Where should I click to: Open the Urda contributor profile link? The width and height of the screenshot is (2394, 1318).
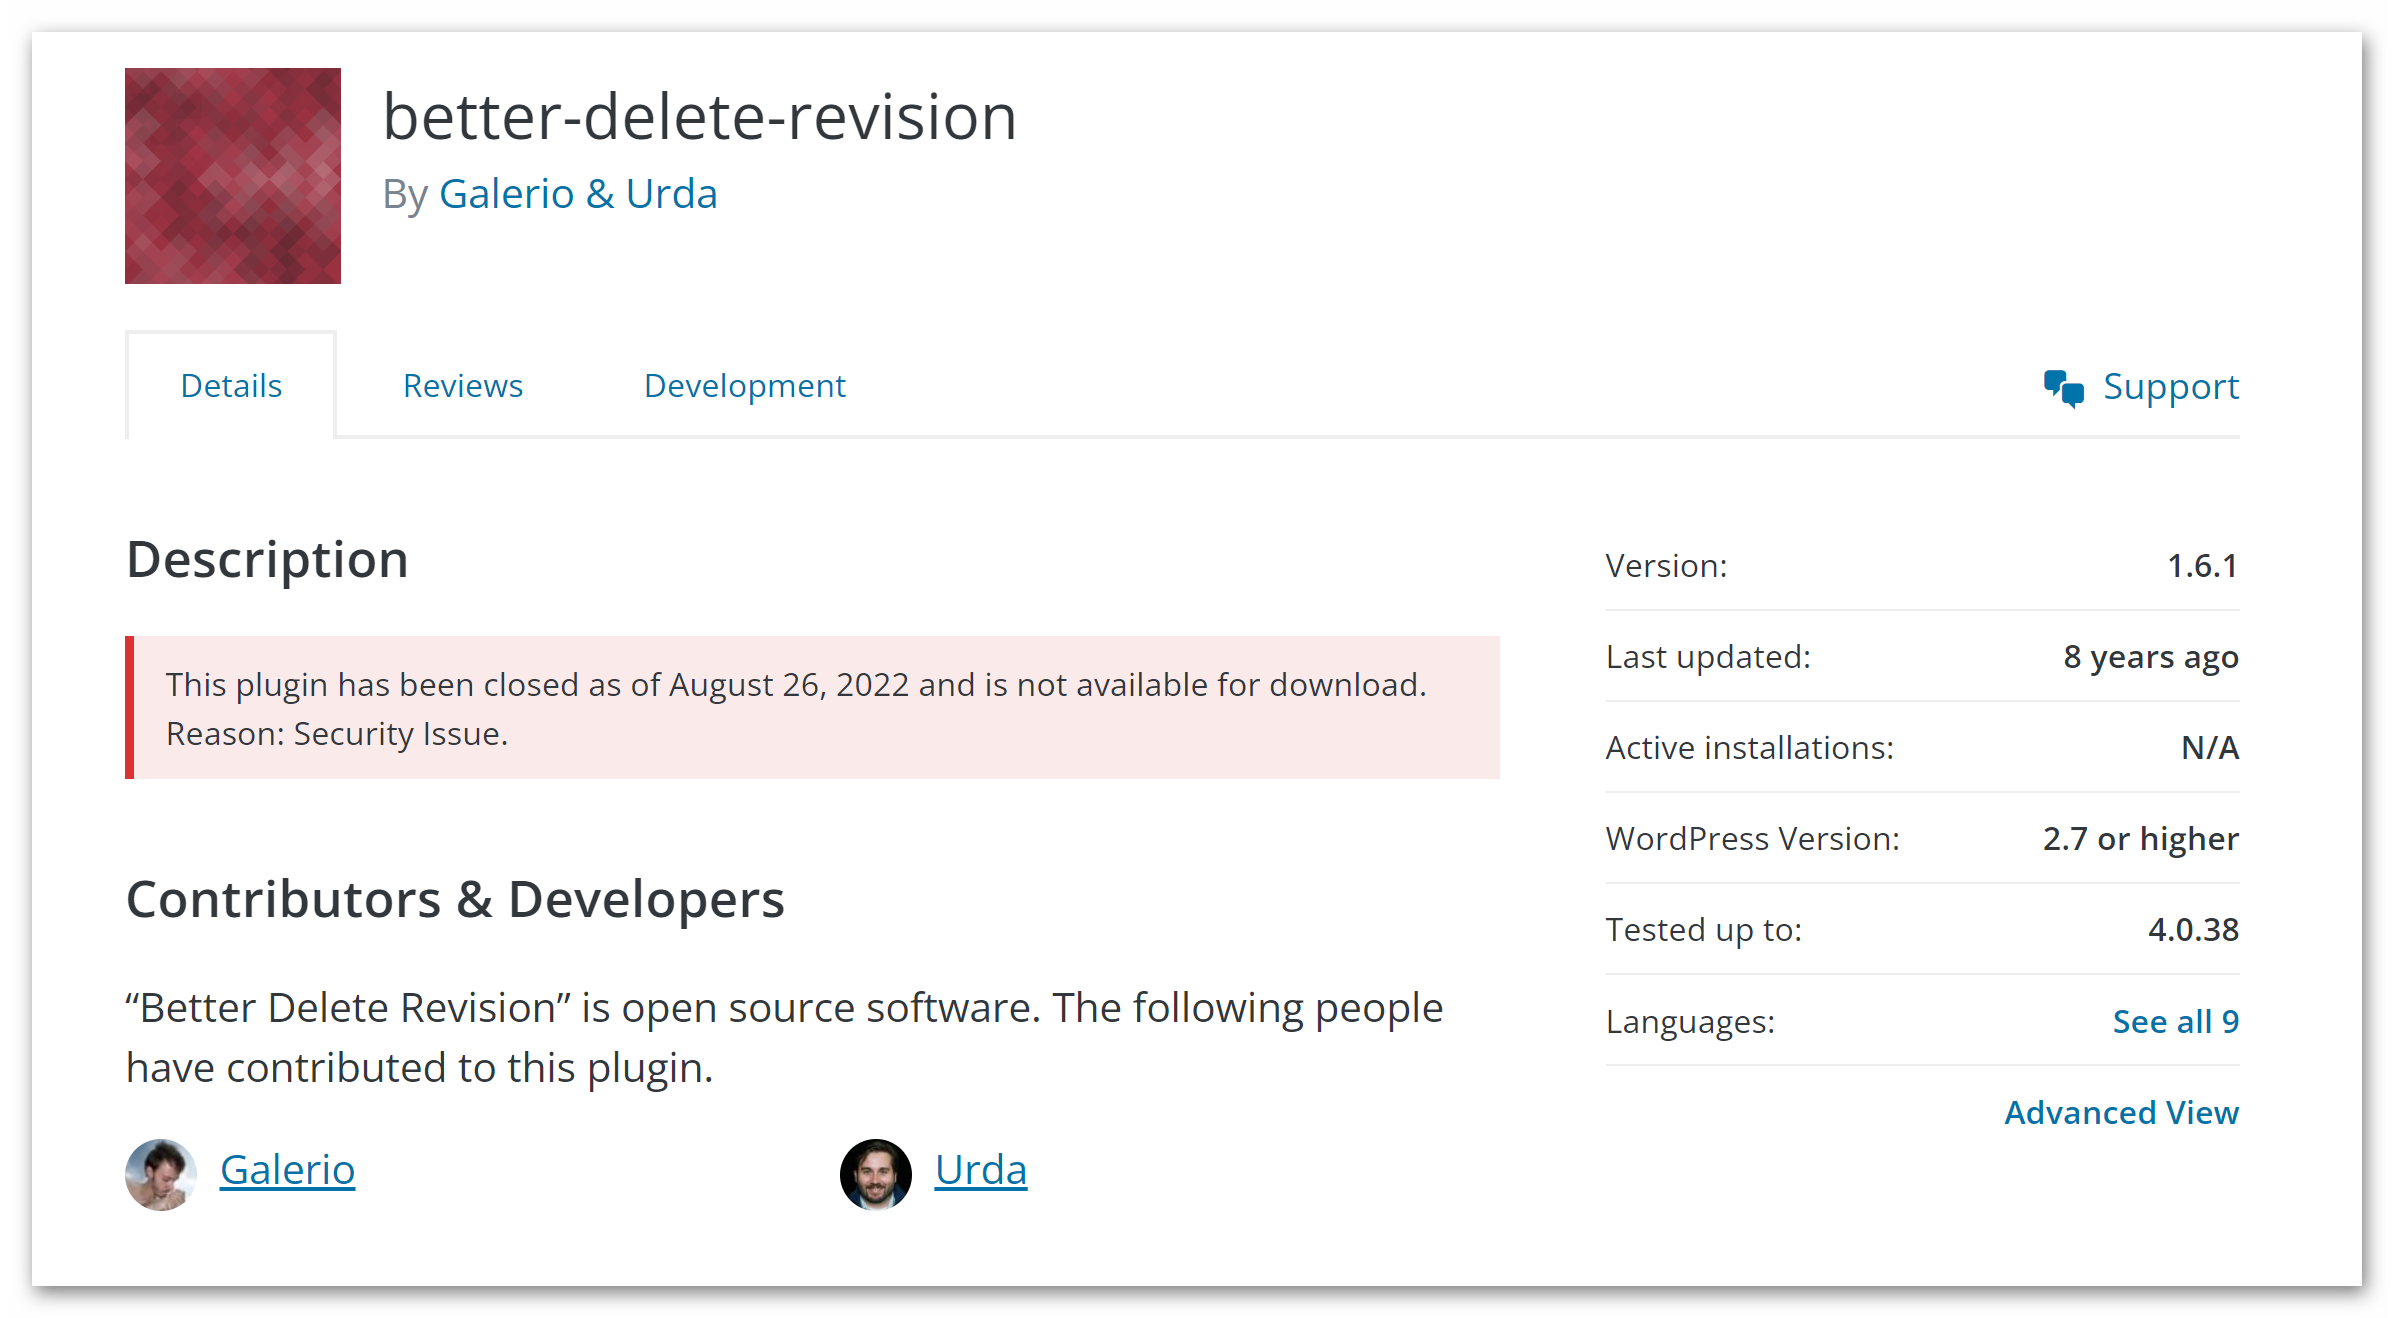pyautogui.click(x=980, y=1170)
